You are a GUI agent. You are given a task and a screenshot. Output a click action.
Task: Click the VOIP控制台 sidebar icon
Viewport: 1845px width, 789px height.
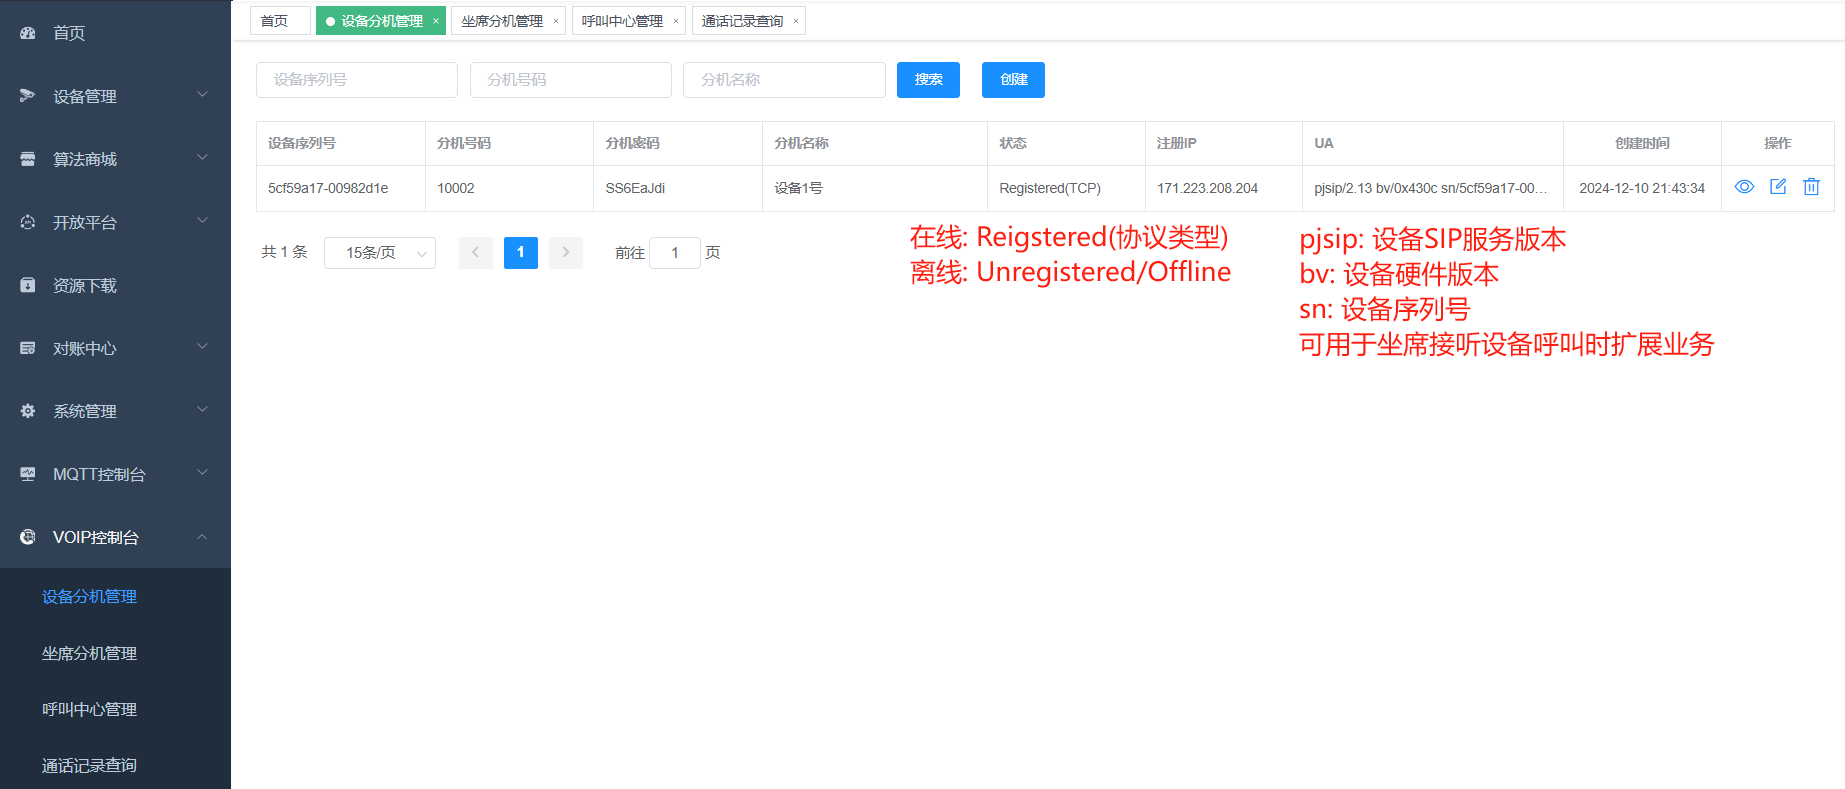pyautogui.click(x=28, y=537)
